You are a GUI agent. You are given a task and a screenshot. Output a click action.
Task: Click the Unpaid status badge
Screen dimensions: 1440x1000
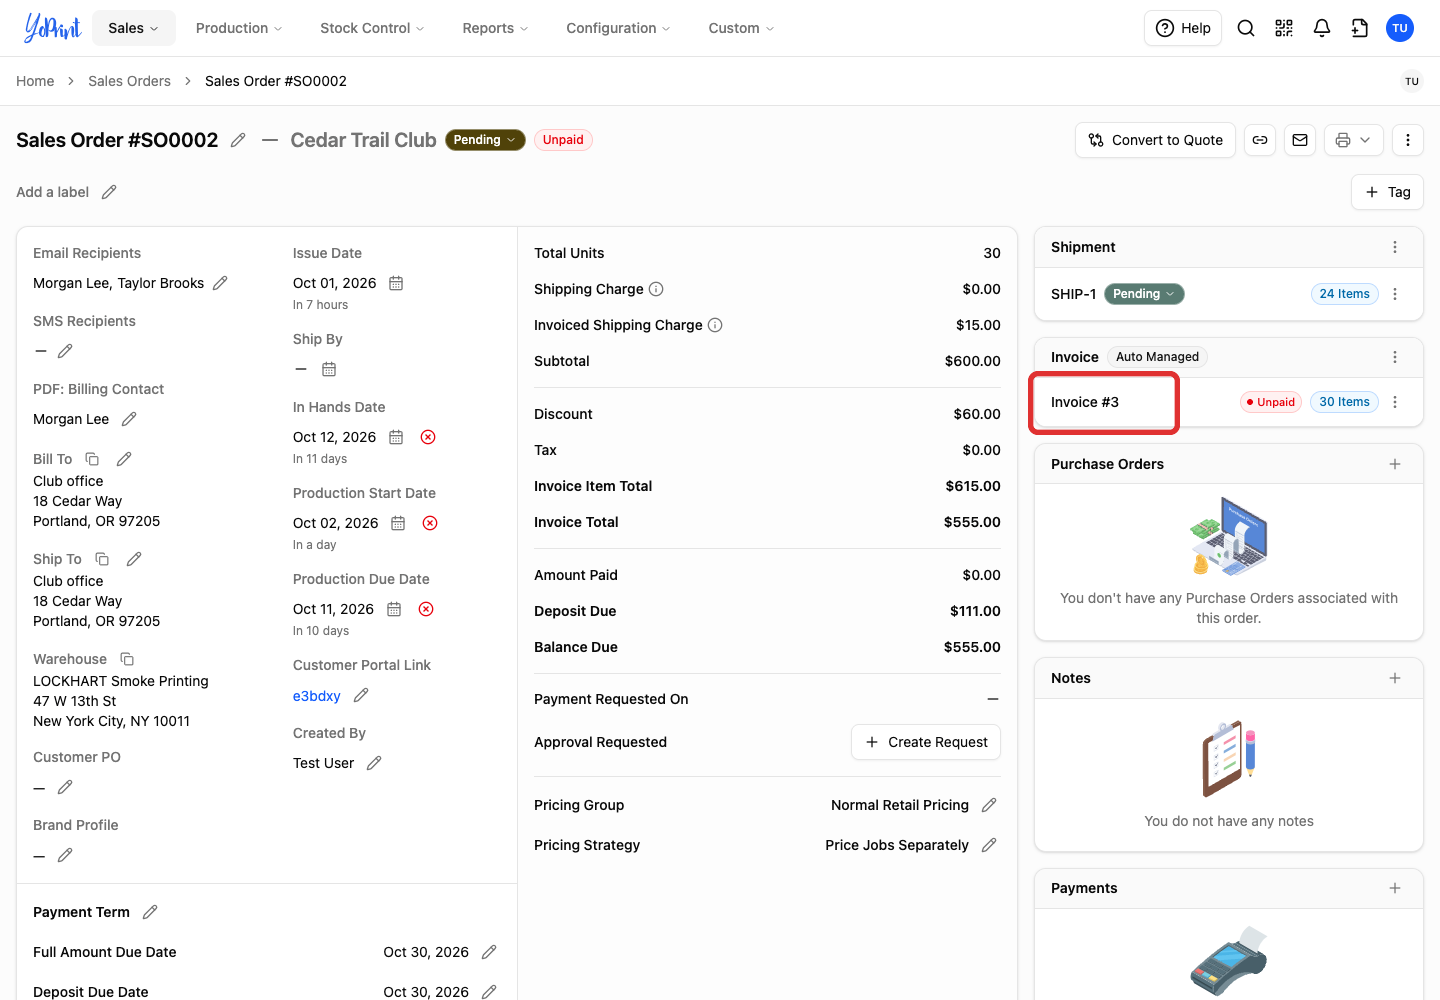pyautogui.click(x=563, y=140)
